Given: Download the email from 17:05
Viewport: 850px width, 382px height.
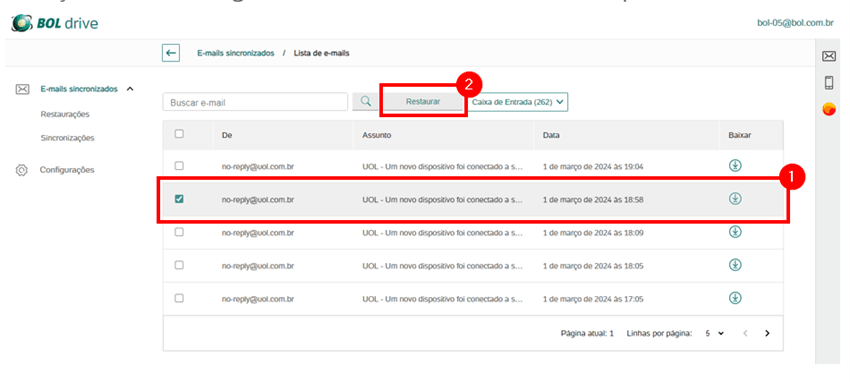Looking at the screenshot, I should (x=735, y=298).
